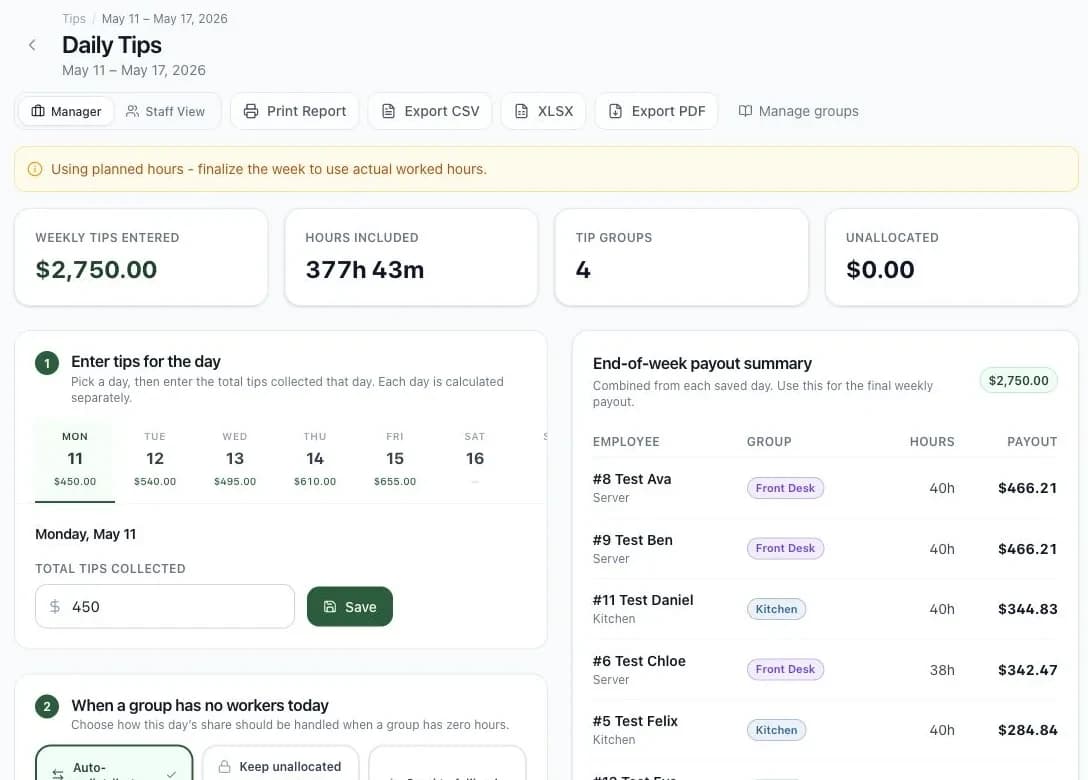The height and width of the screenshot is (780, 1088).
Task: Click the Front Desk badge for Test Ava
Action: (785, 488)
